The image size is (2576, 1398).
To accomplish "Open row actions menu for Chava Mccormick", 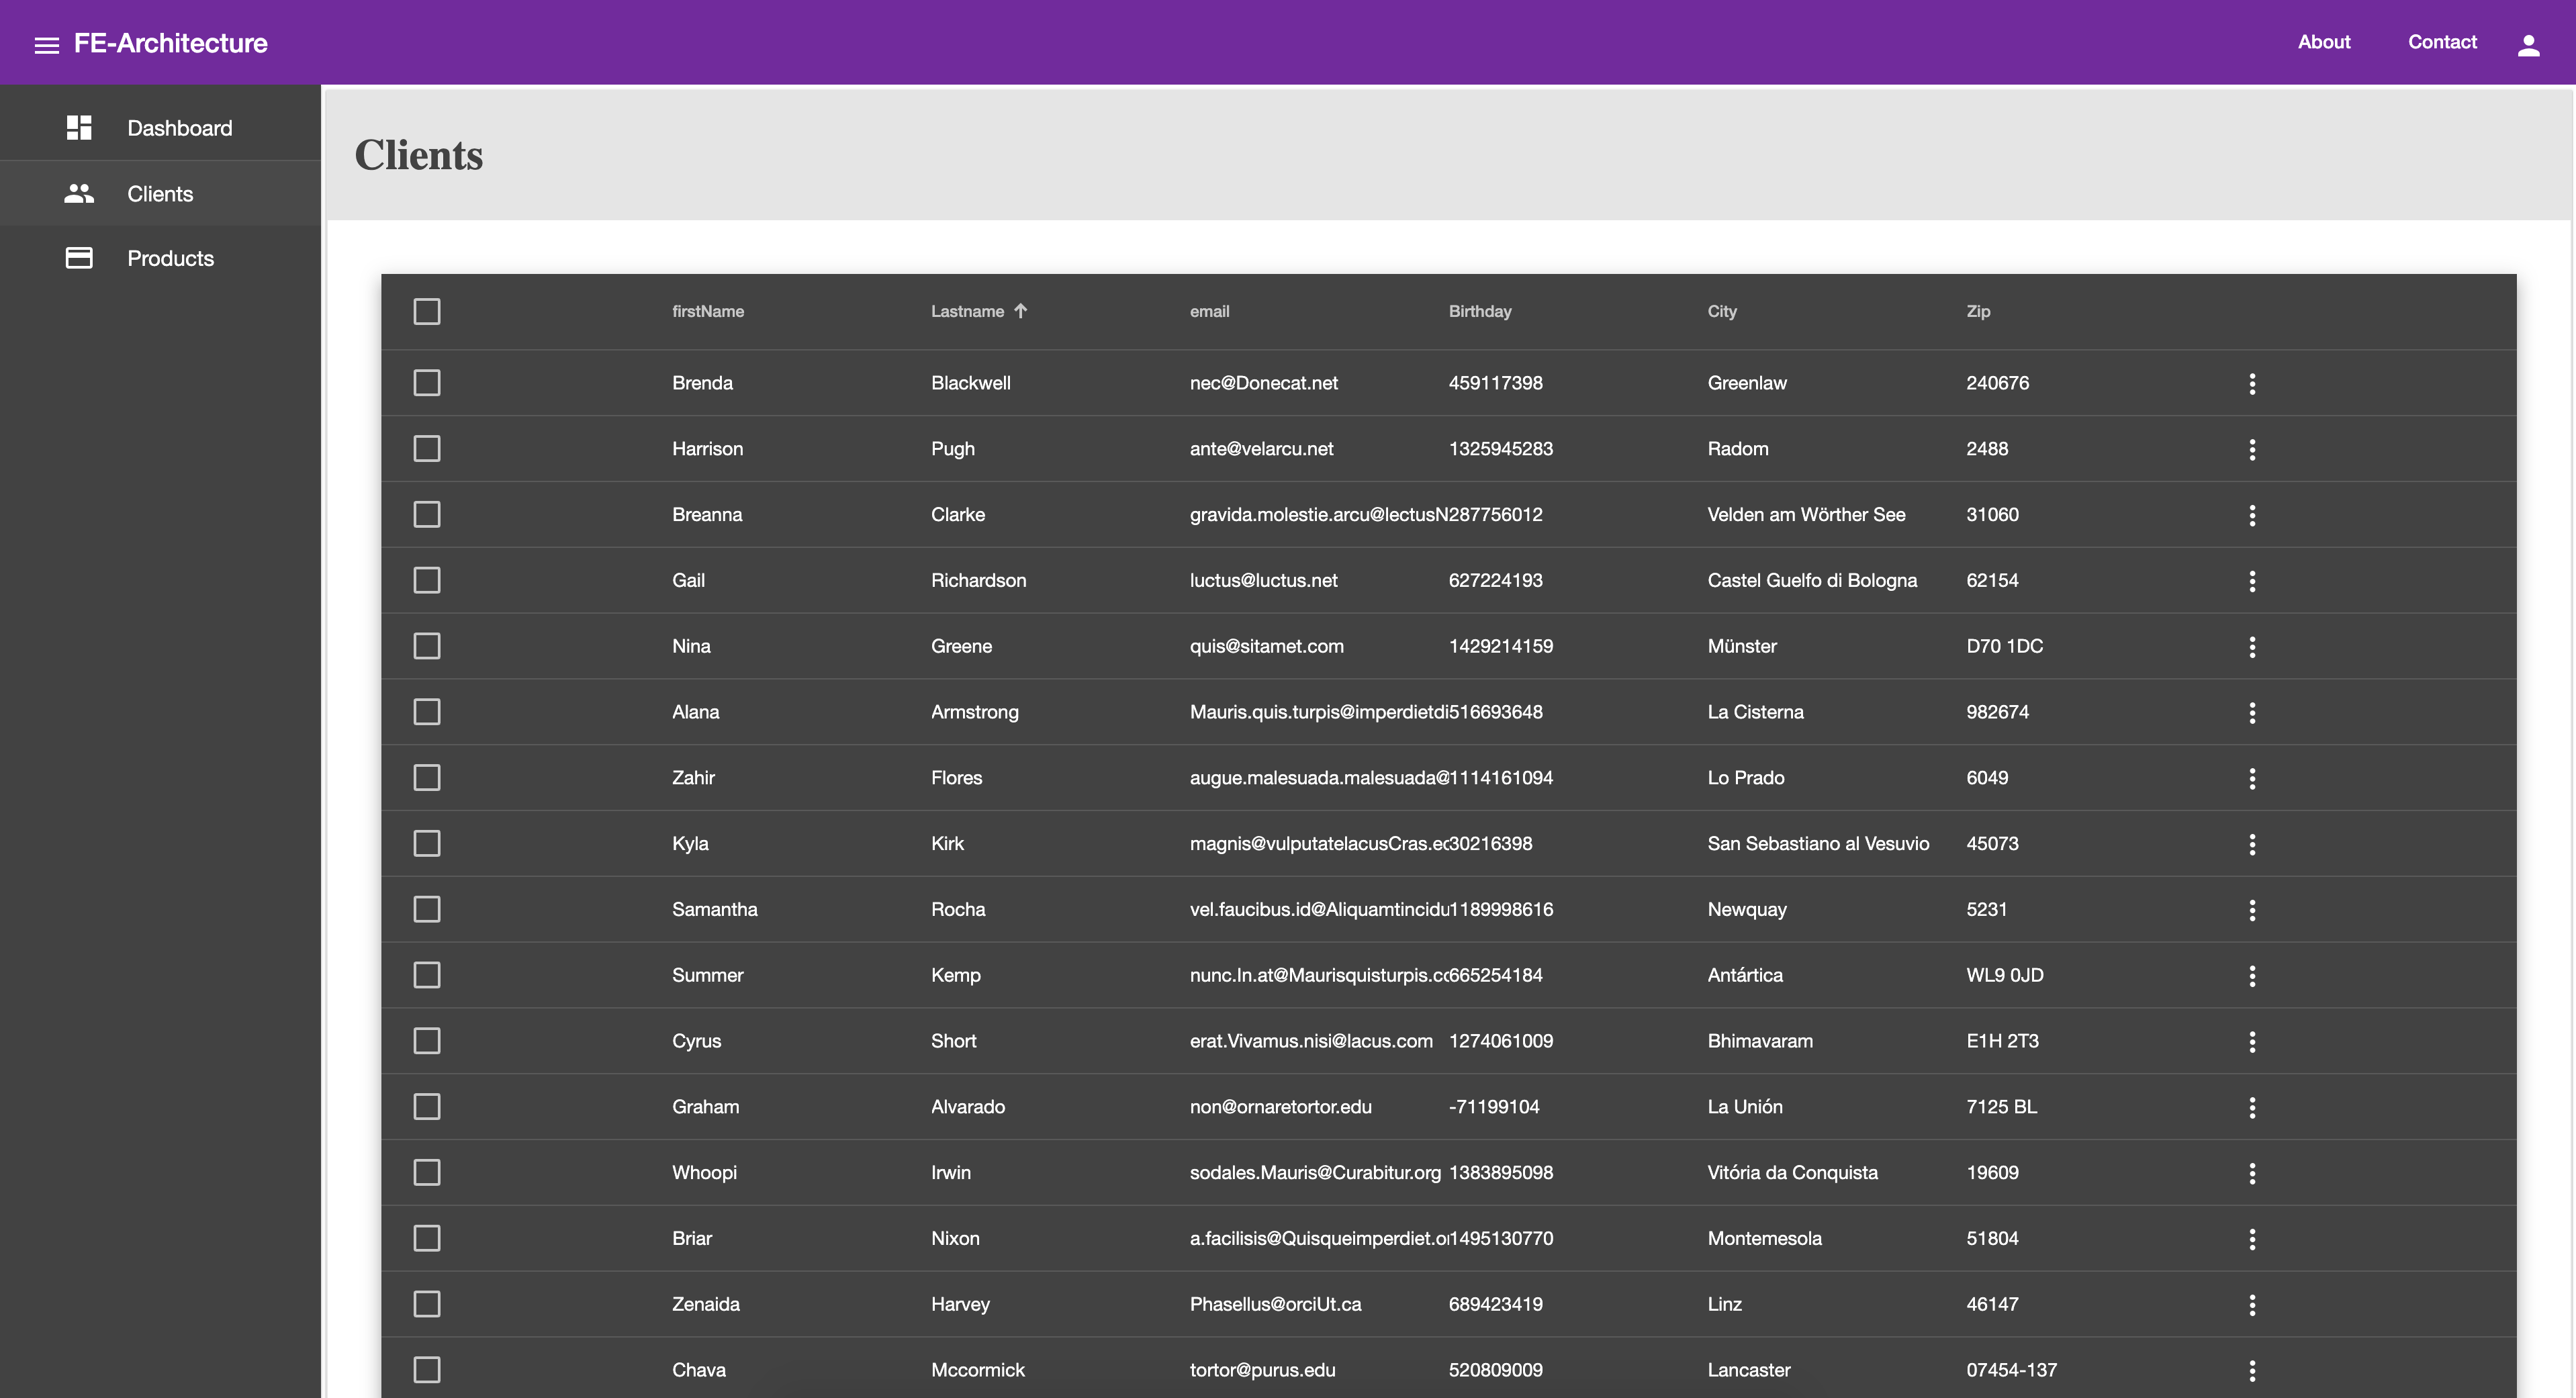I will coord(2252,1370).
